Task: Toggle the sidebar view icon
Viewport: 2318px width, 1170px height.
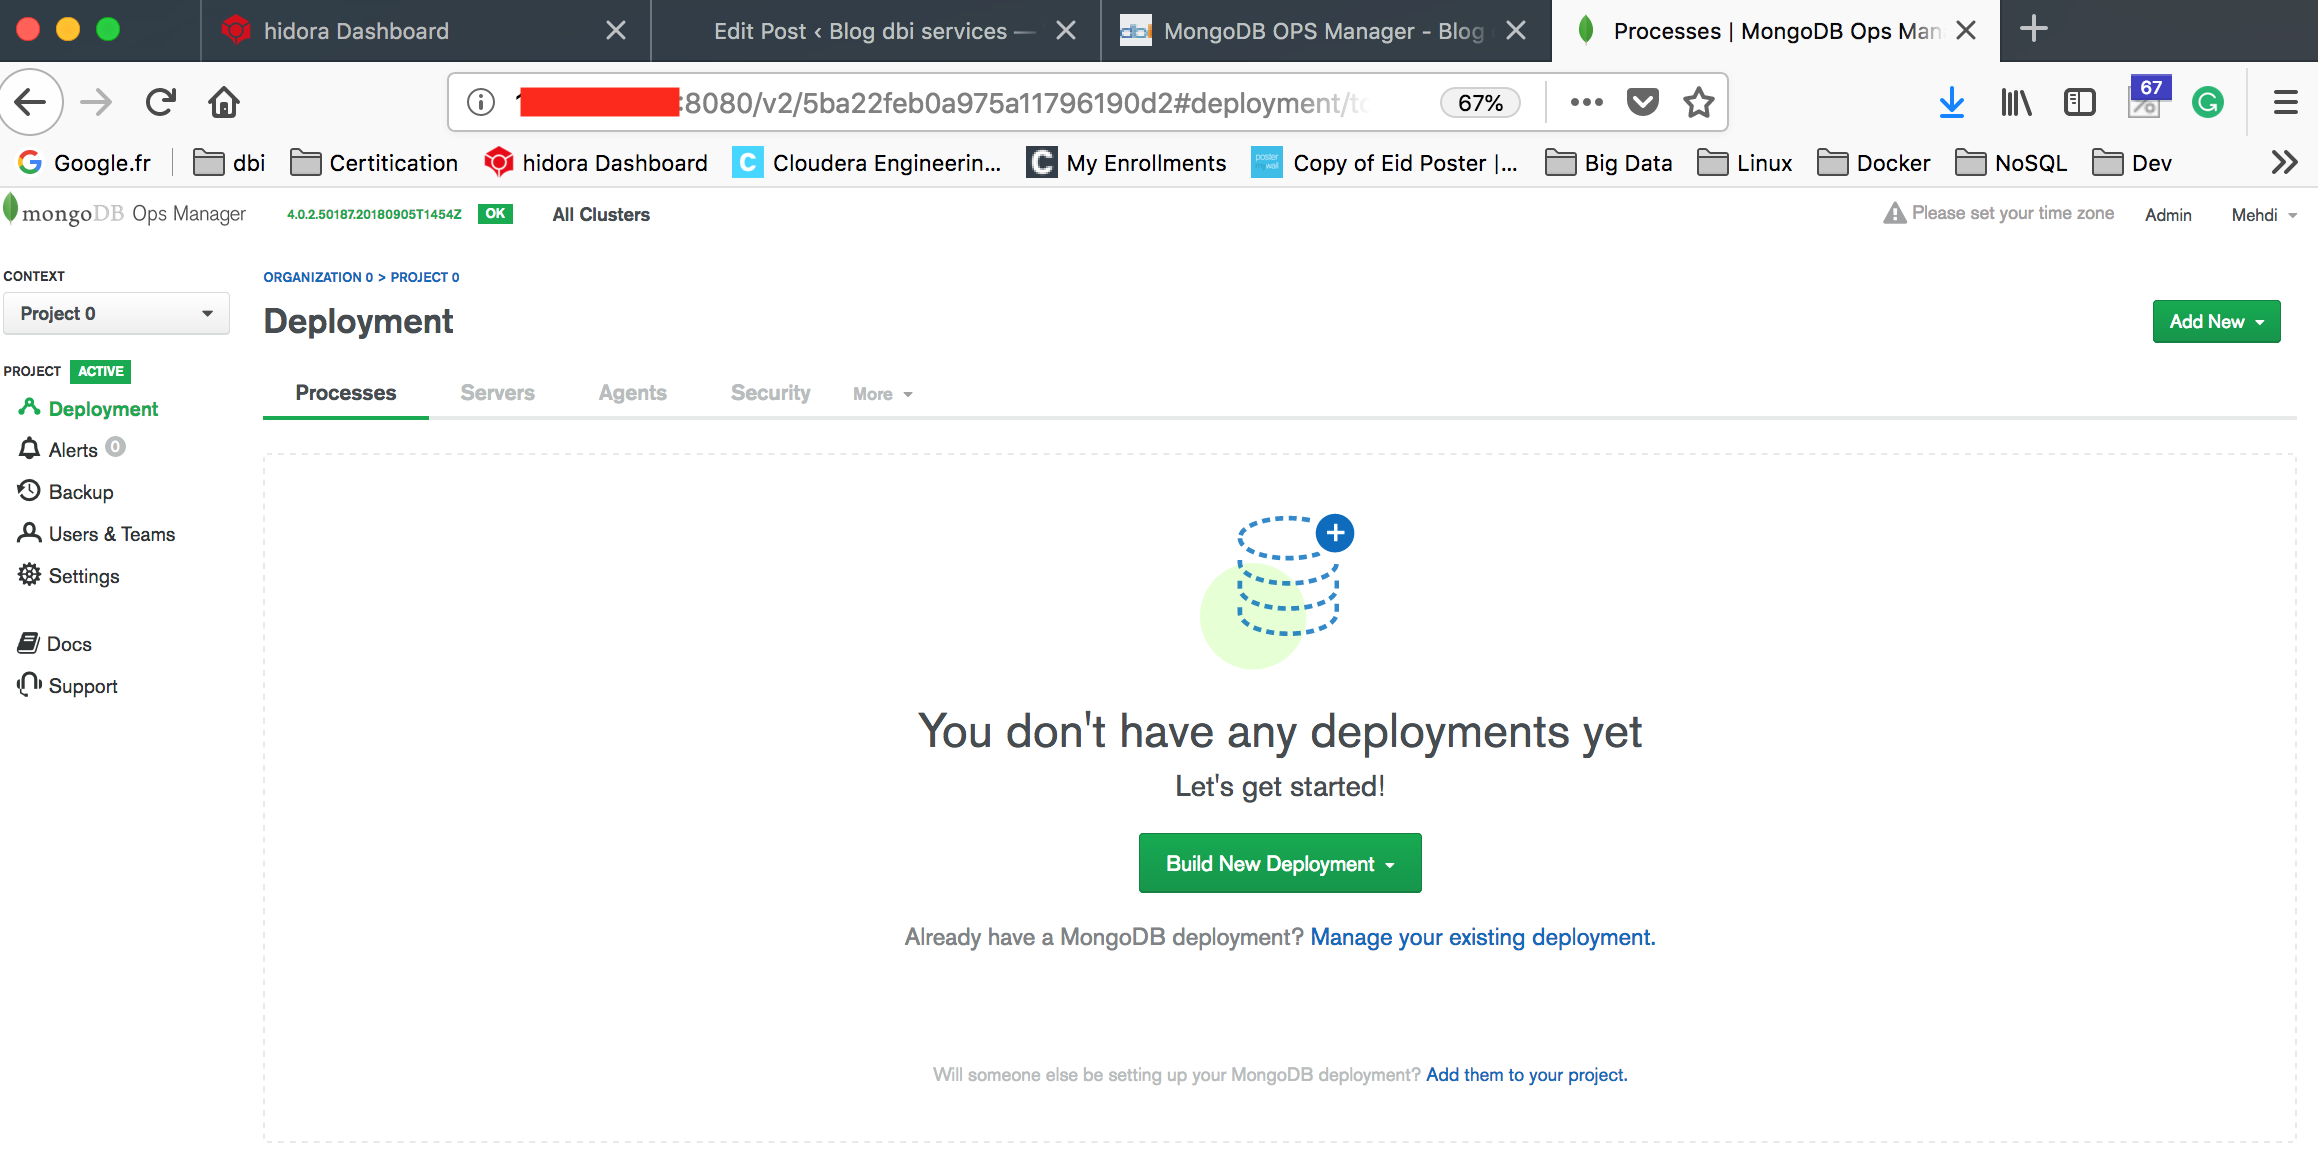Action: pyautogui.click(x=2080, y=102)
